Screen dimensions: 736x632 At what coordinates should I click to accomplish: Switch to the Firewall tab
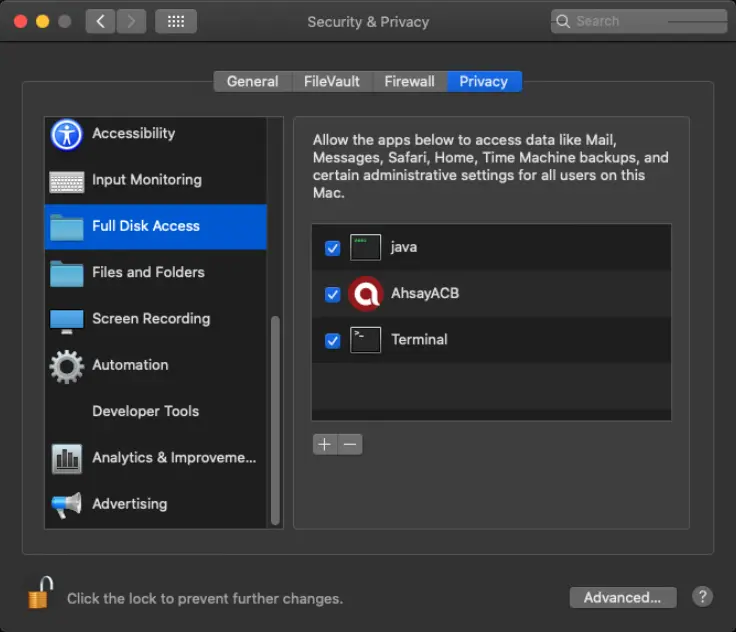409,82
